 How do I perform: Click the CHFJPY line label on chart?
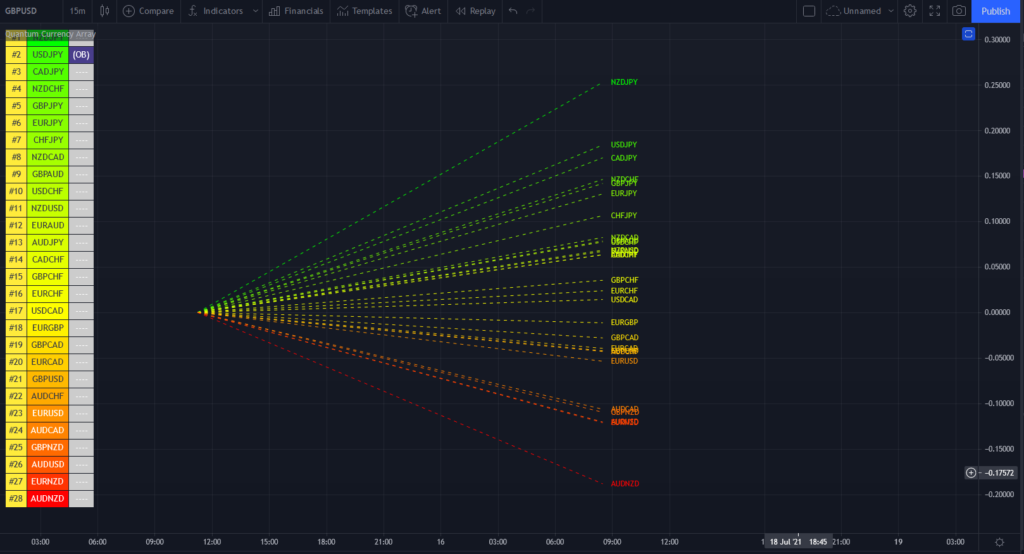coord(624,216)
